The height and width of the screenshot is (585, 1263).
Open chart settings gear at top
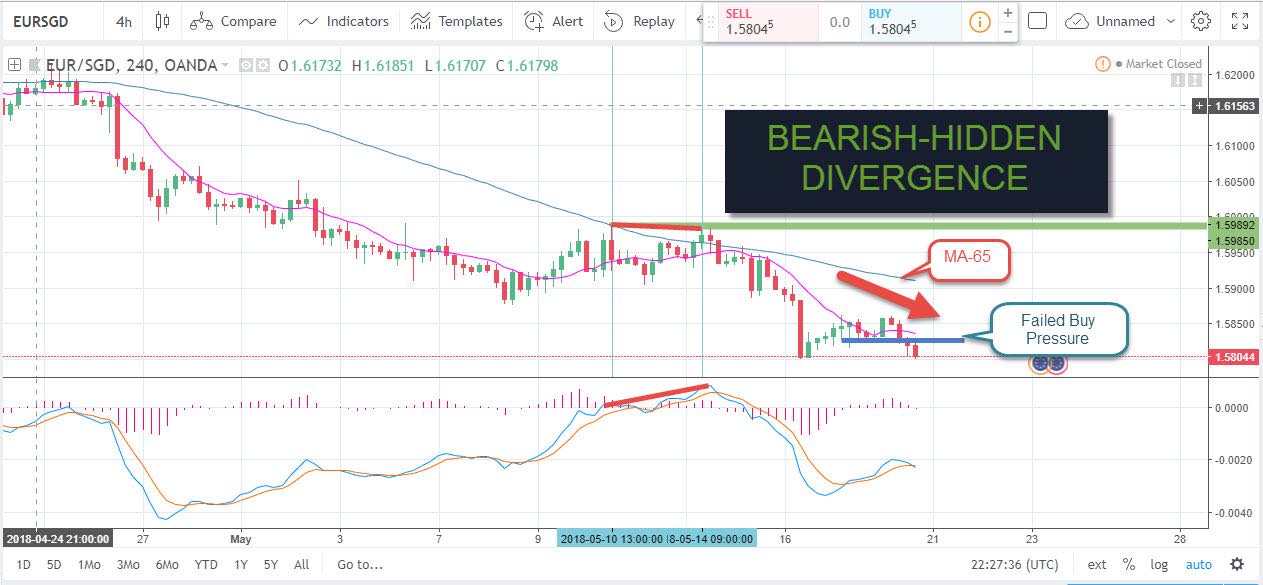click(x=1201, y=21)
